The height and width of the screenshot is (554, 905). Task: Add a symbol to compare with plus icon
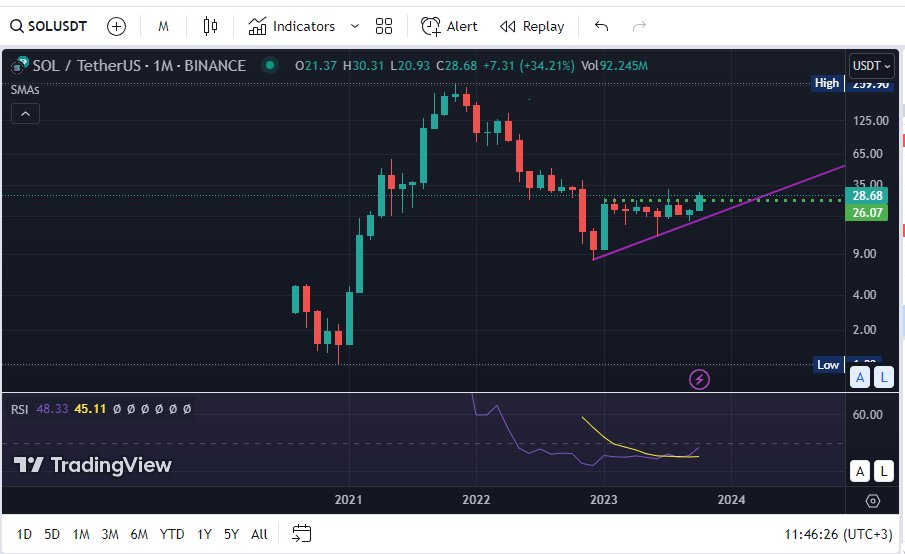pyautogui.click(x=116, y=26)
